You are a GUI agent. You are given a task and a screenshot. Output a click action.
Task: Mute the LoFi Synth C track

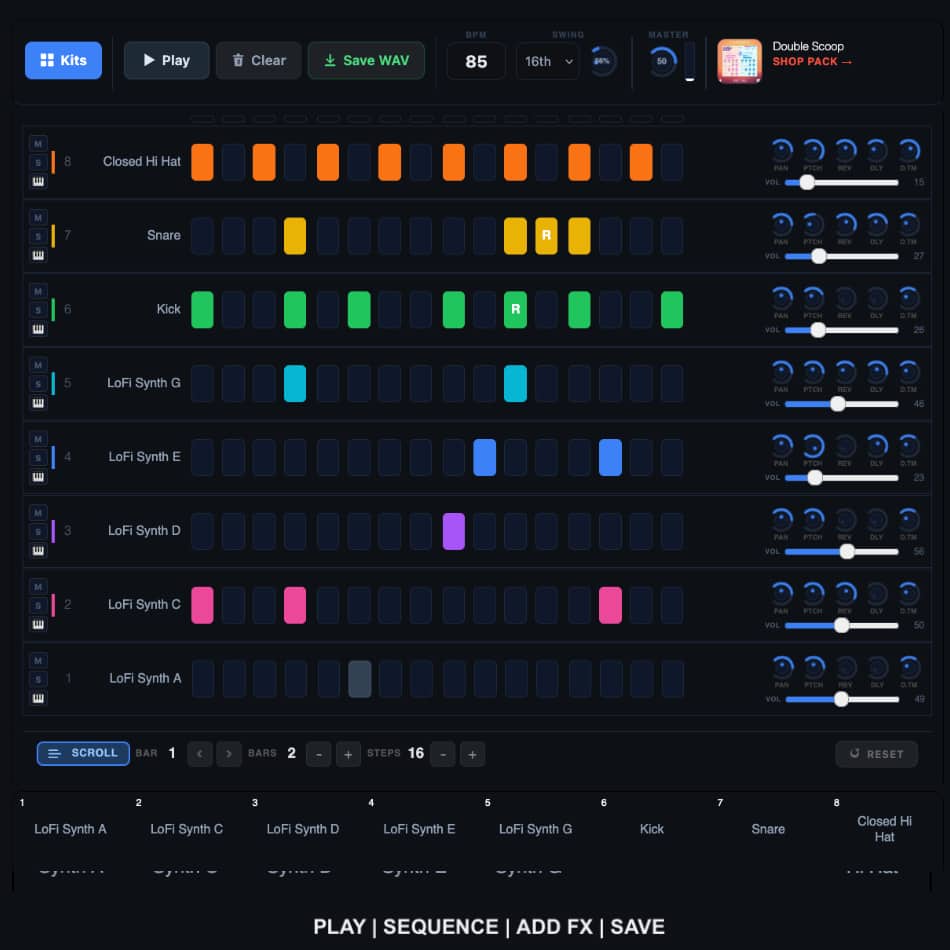(38, 587)
